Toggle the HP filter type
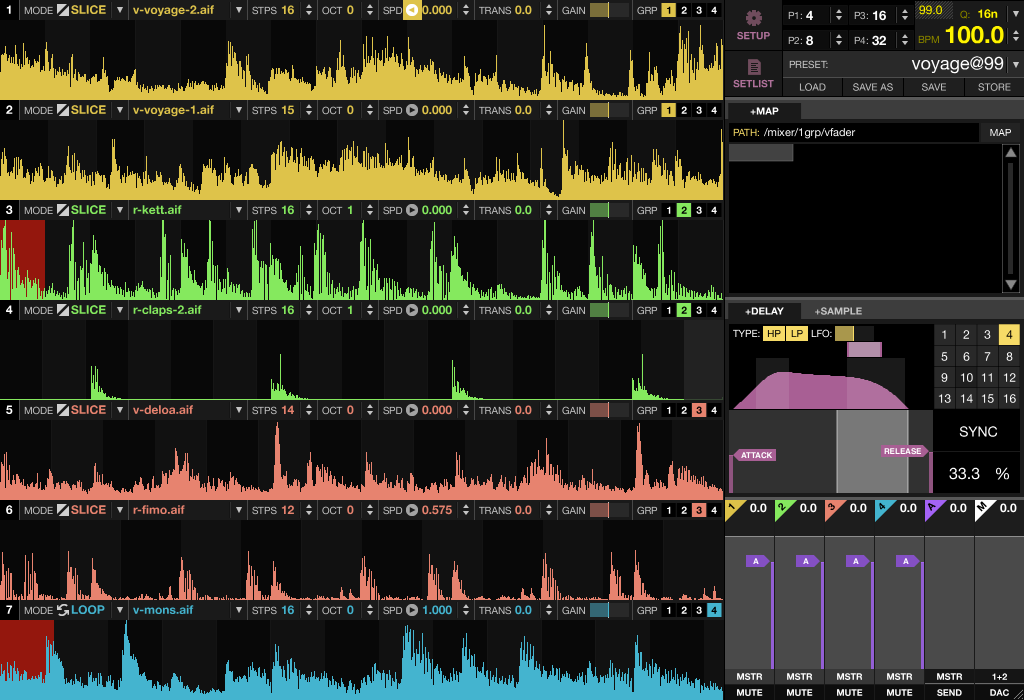Screen dimensions: 1024x700 774,334
